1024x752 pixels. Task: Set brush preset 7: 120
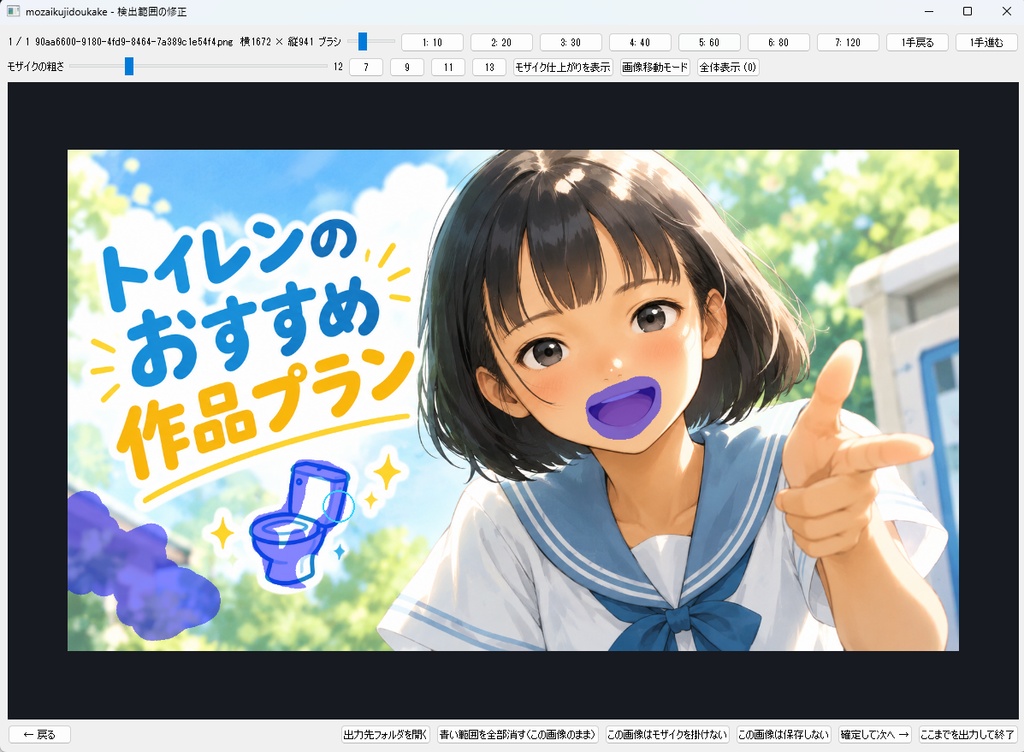[848, 42]
